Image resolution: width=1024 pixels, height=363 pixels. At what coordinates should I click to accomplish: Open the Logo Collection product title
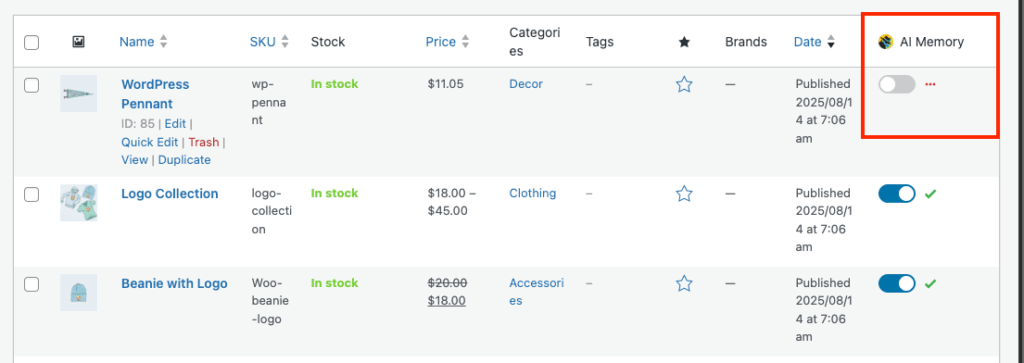170,193
